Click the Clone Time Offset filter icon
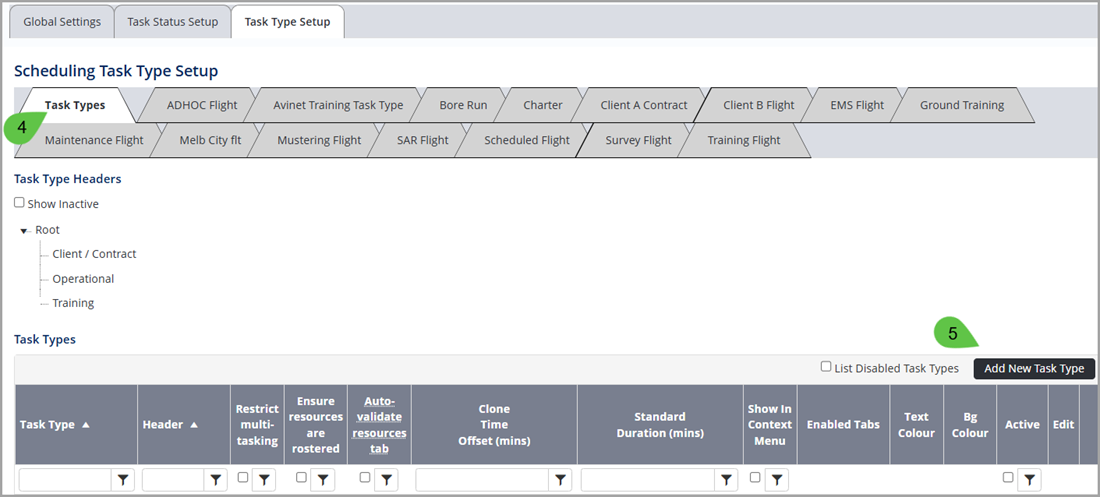 tap(561, 481)
